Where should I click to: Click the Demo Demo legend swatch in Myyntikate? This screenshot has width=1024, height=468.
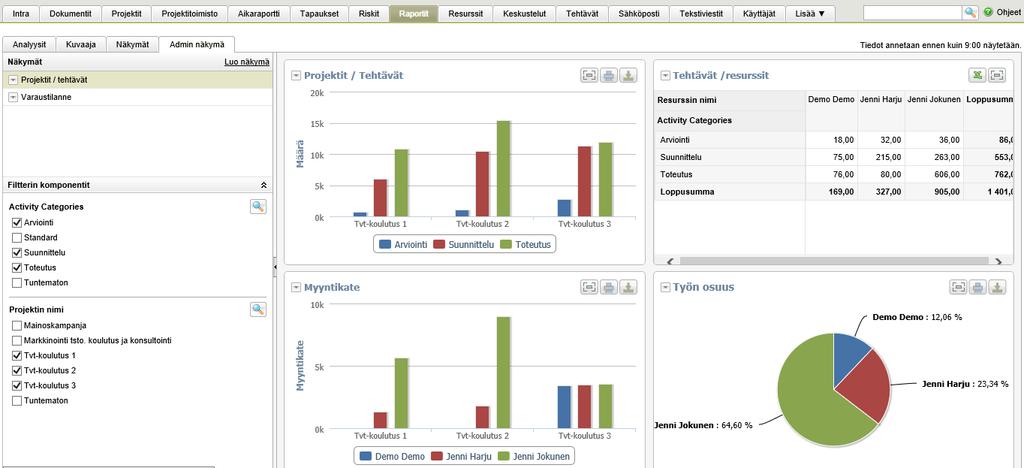click(x=365, y=456)
